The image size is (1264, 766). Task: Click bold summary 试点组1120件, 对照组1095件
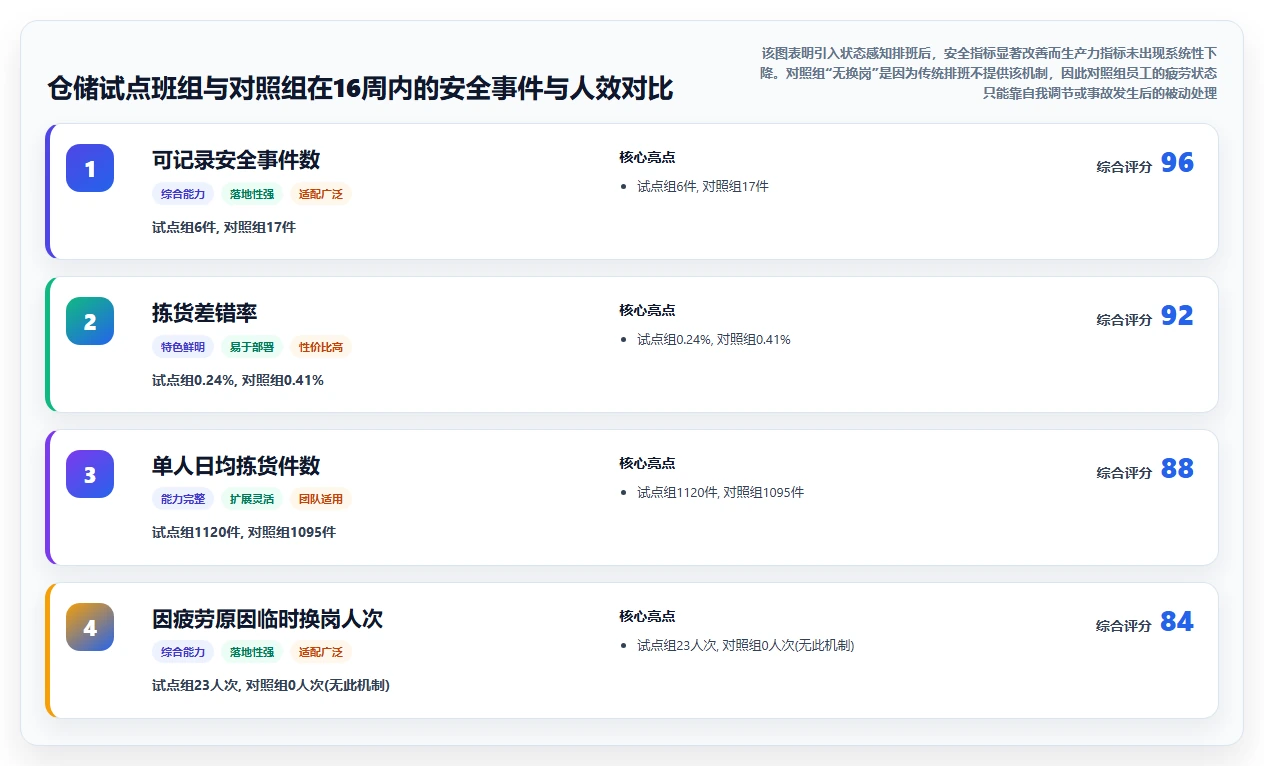coord(244,533)
